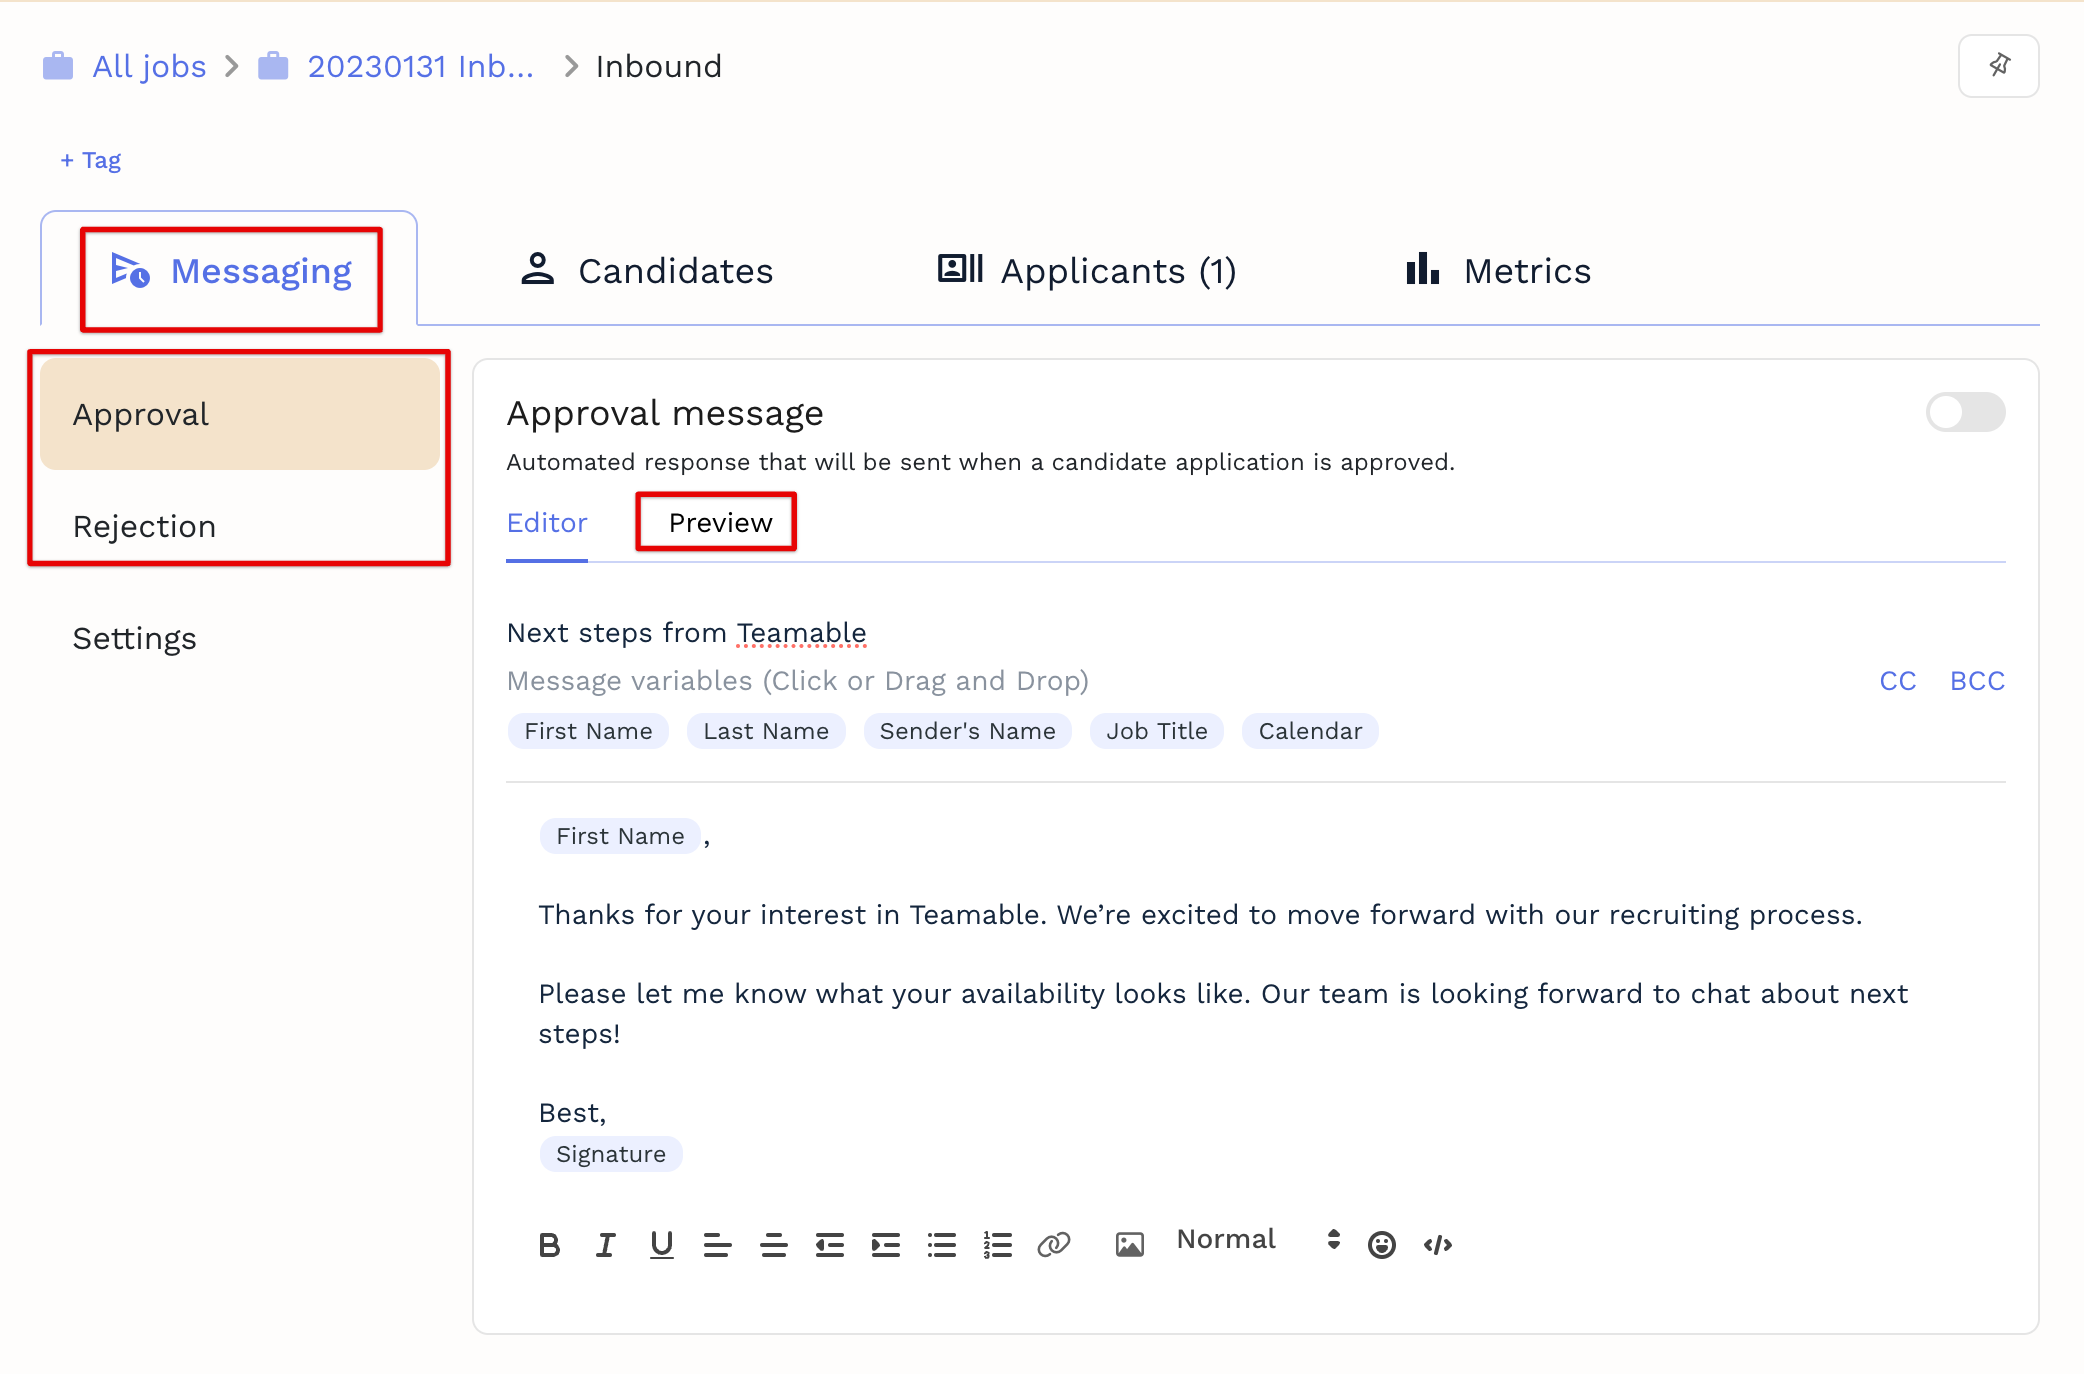Apply a numbered list to the message
This screenshot has width=2084, height=1374.
[998, 1244]
